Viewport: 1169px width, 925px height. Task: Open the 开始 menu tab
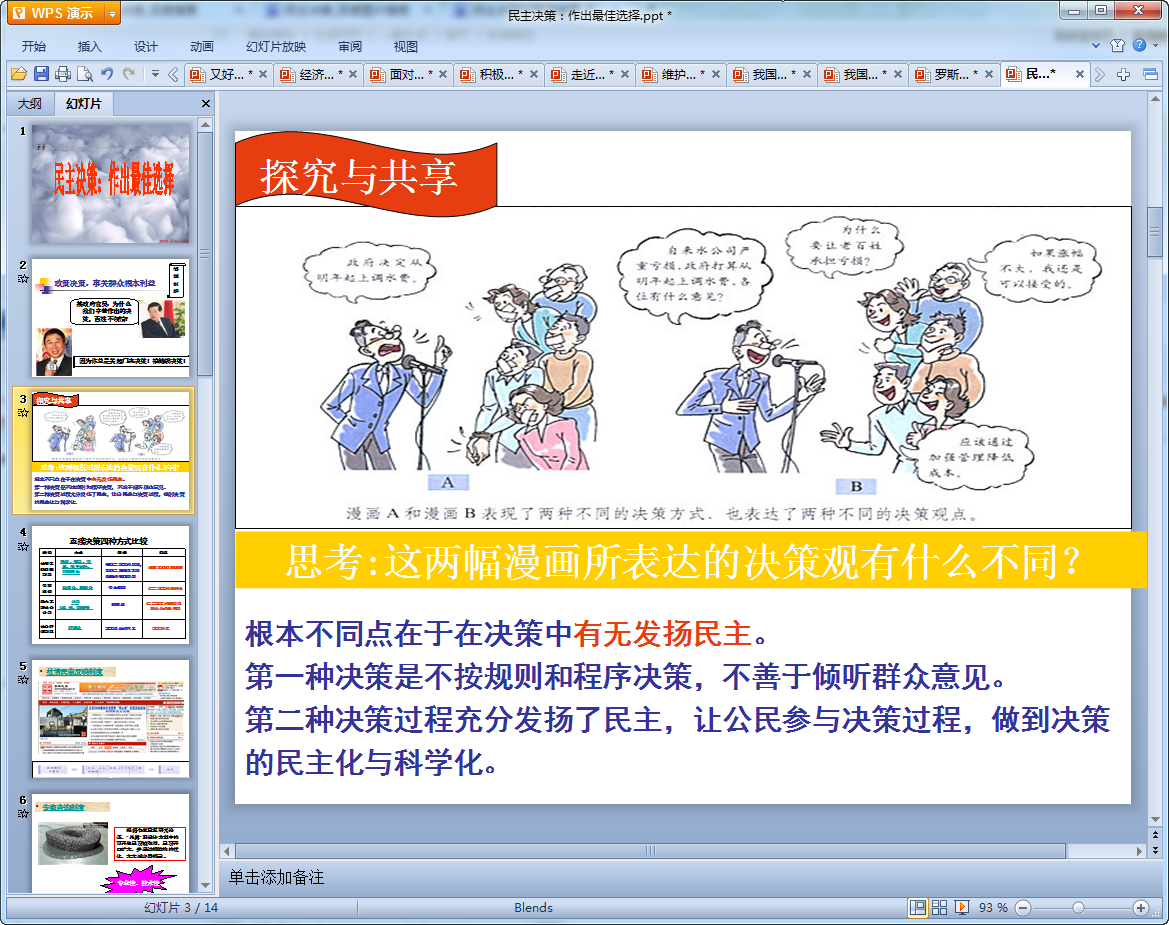click(34, 46)
